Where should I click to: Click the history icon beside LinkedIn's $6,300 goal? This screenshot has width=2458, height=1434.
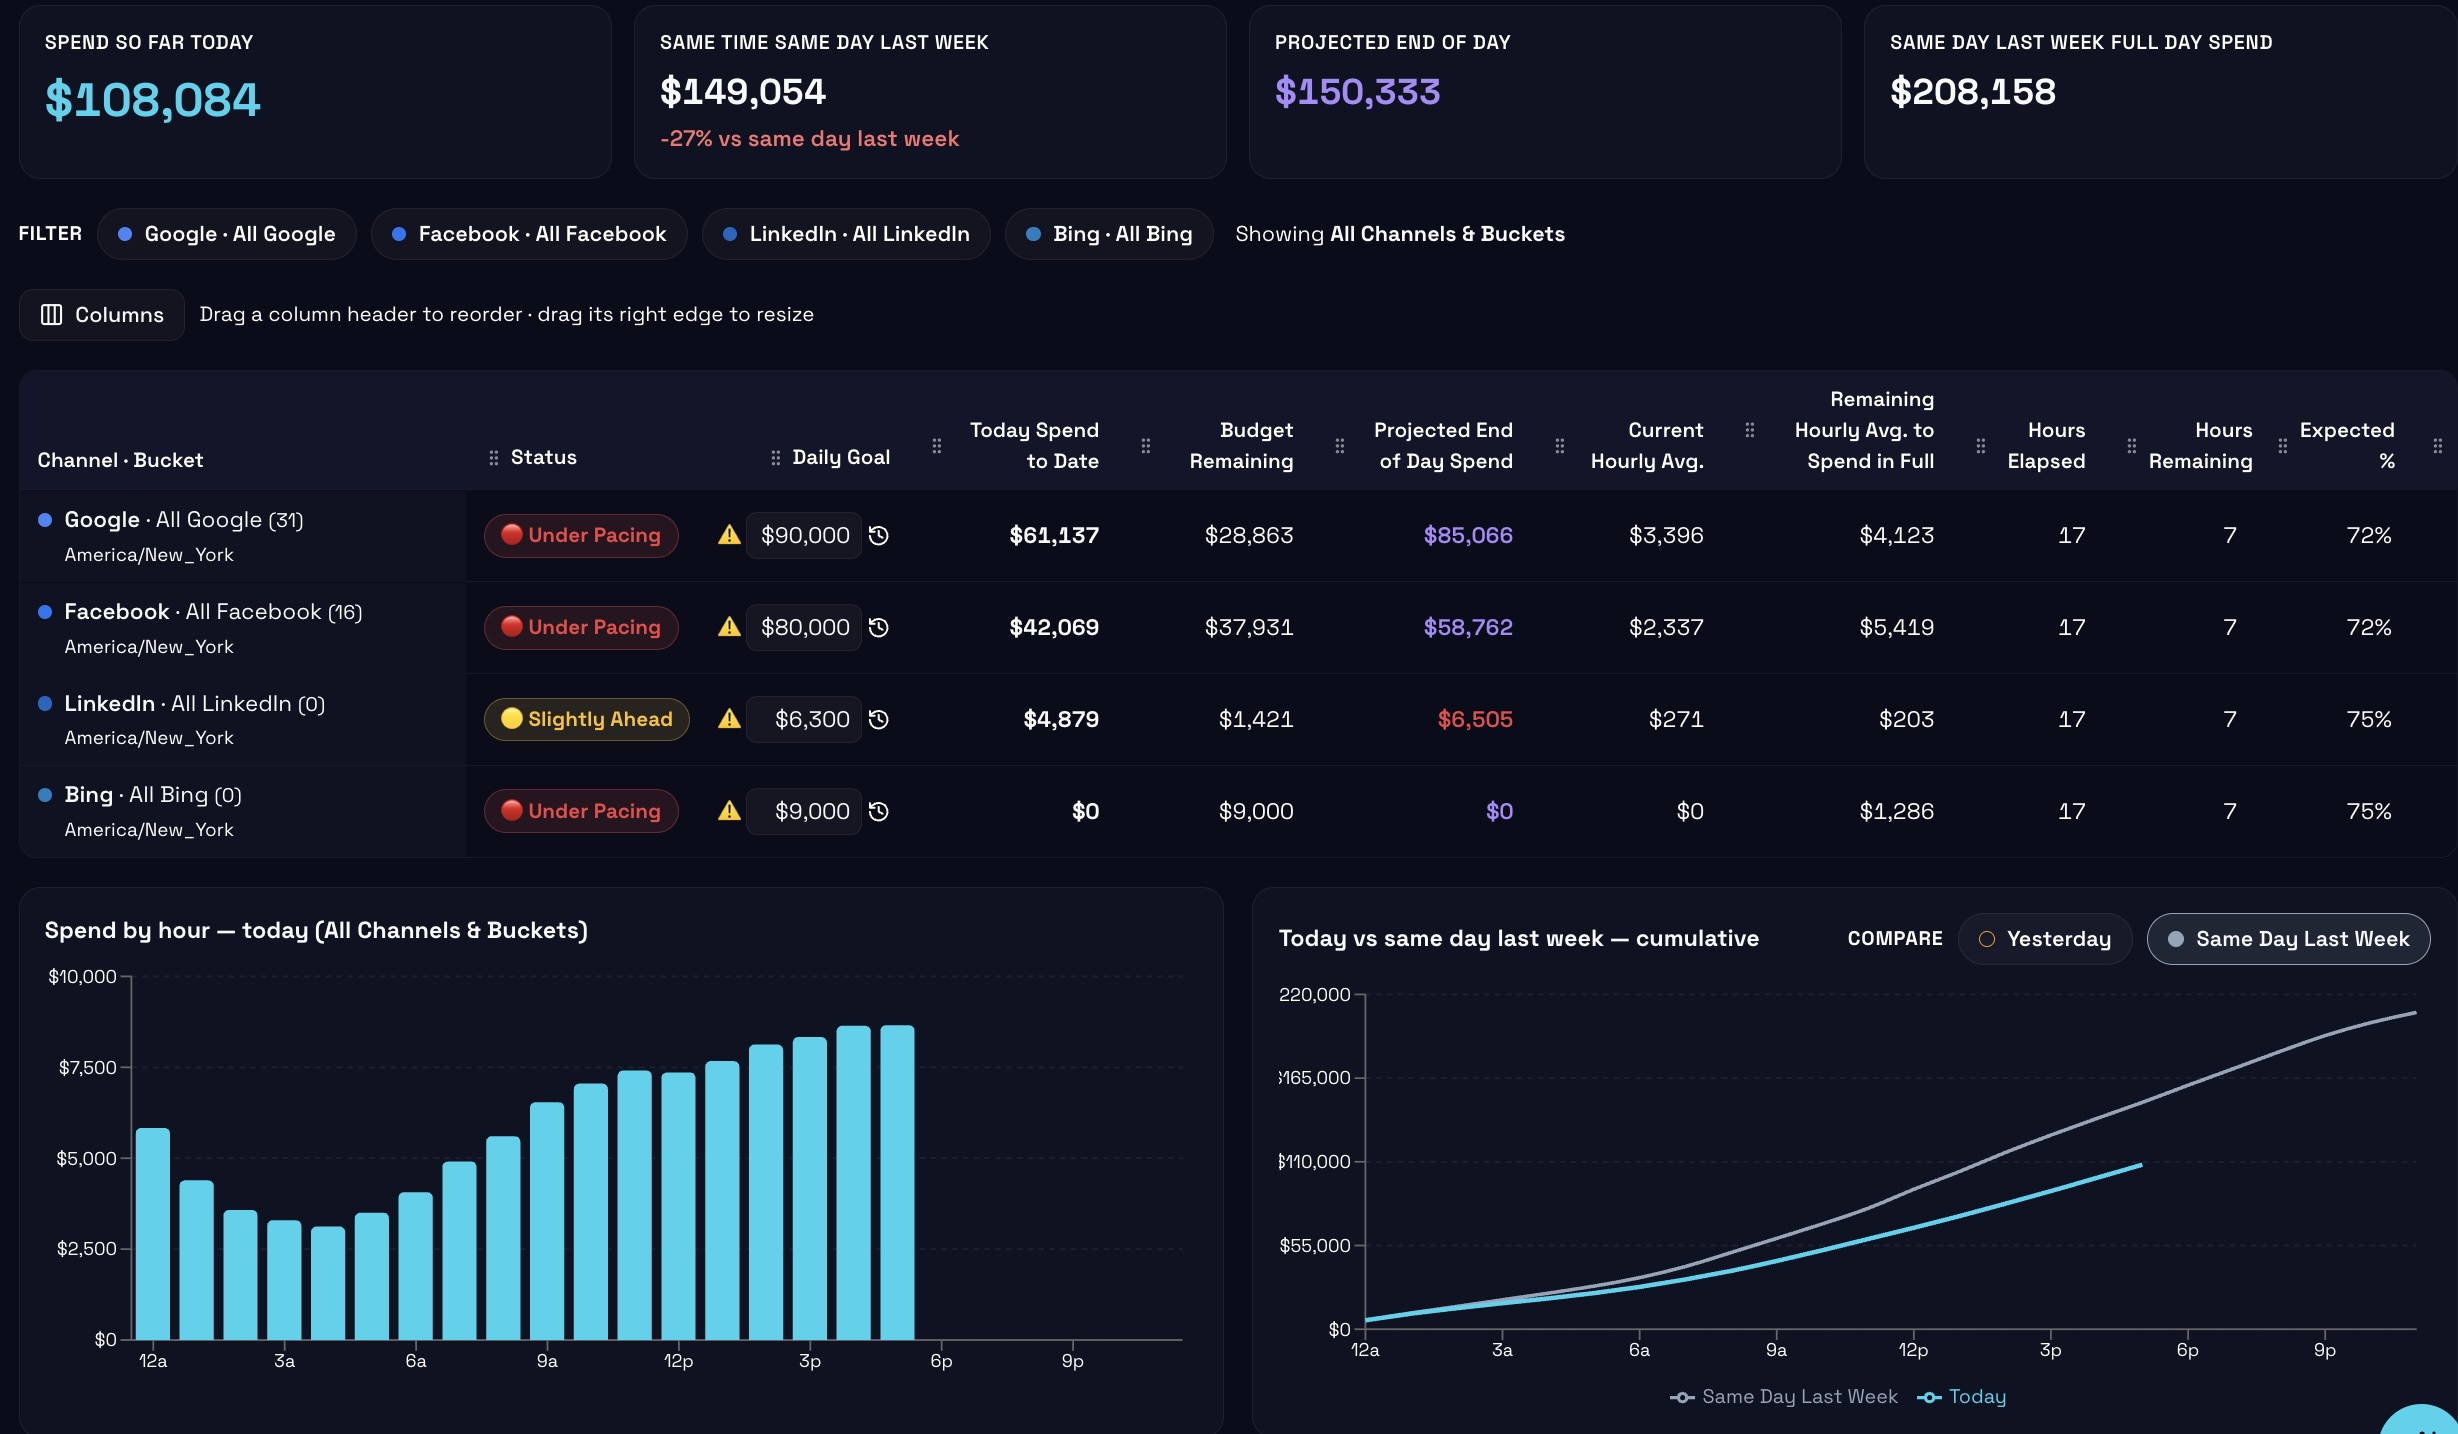879,719
